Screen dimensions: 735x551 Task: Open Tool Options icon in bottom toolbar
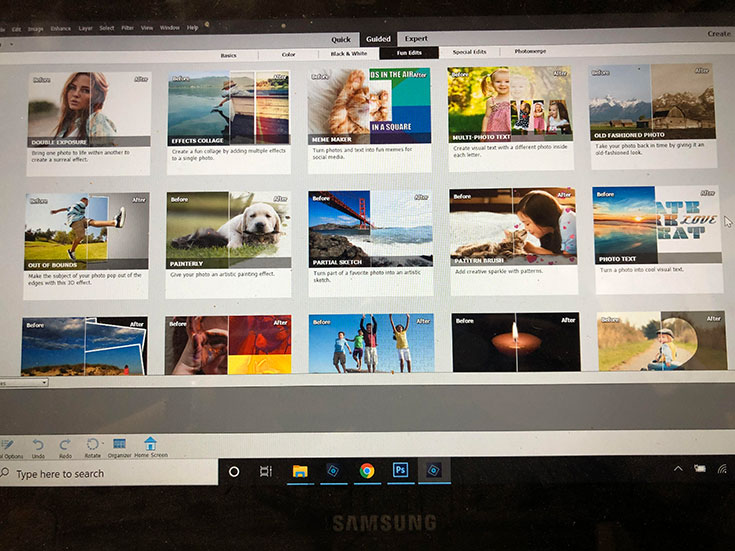click(x=9, y=448)
